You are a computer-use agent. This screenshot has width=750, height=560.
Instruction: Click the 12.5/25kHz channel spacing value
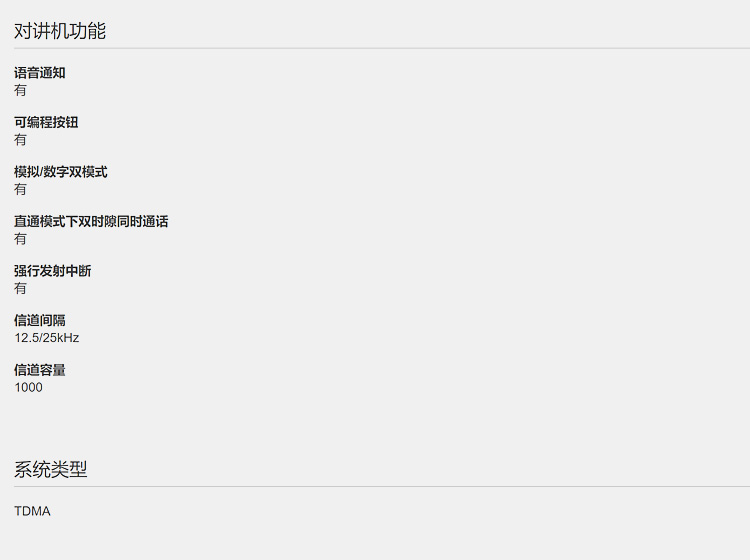(46, 338)
